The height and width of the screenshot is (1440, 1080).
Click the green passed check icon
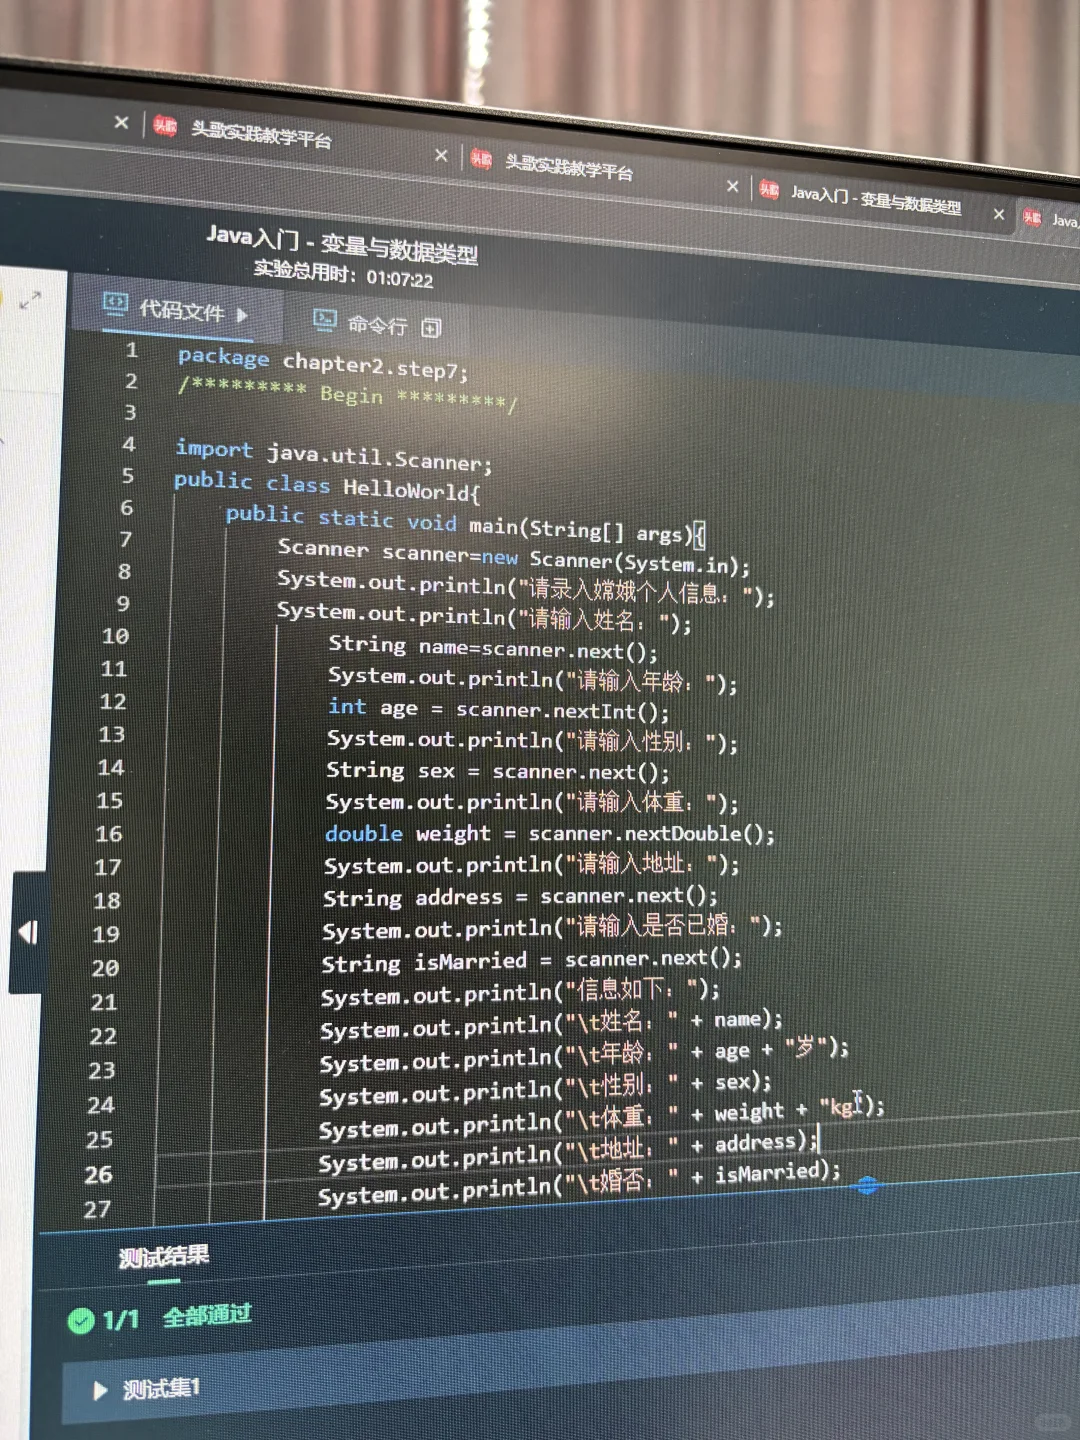81,1321
